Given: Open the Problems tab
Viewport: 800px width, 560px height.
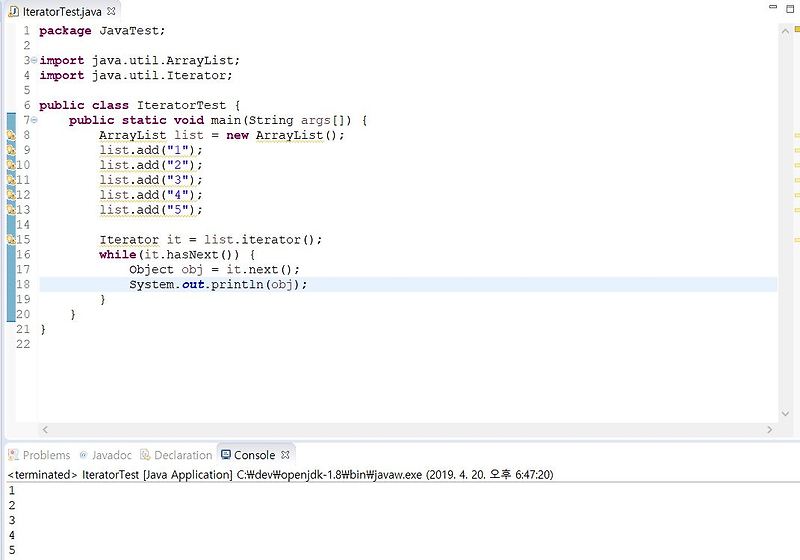Looking at the screenshot, I should 40,455.
